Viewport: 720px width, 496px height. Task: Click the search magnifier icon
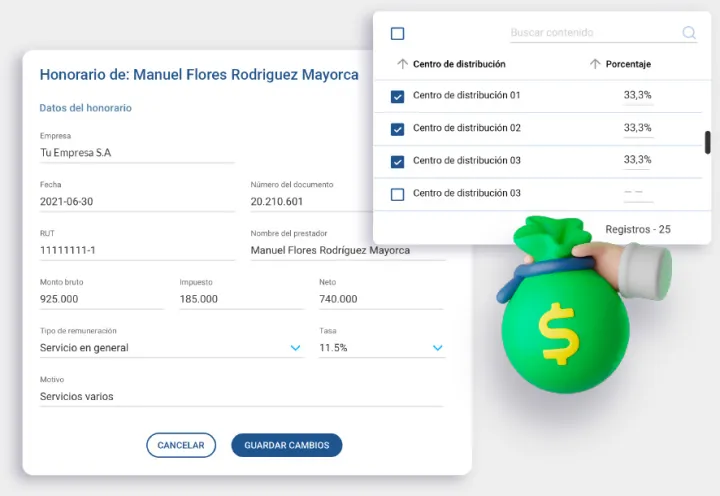coord(689,33)
